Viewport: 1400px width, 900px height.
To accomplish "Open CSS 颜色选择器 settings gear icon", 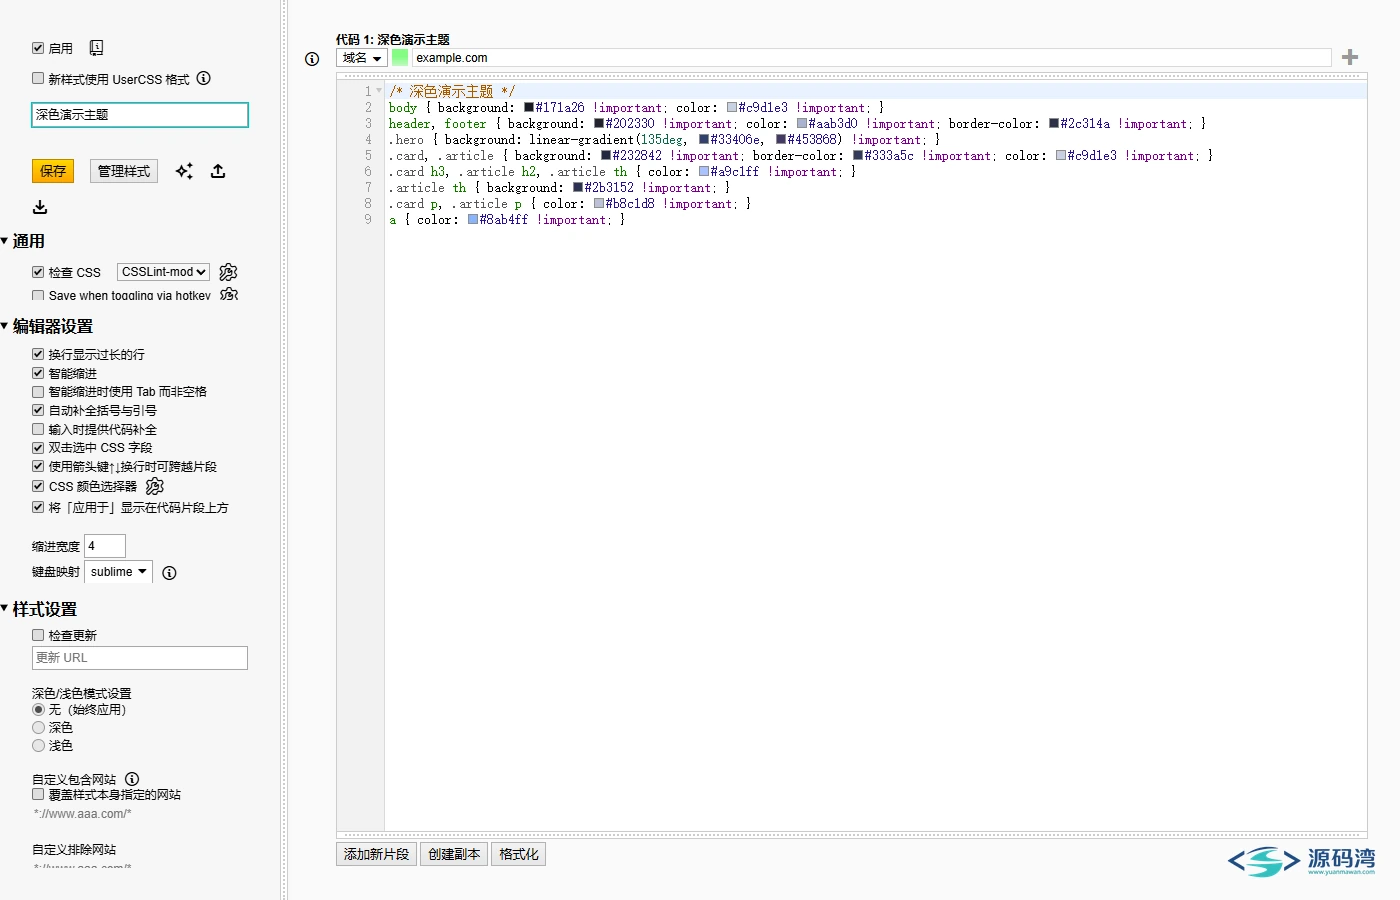I will 154,486.
